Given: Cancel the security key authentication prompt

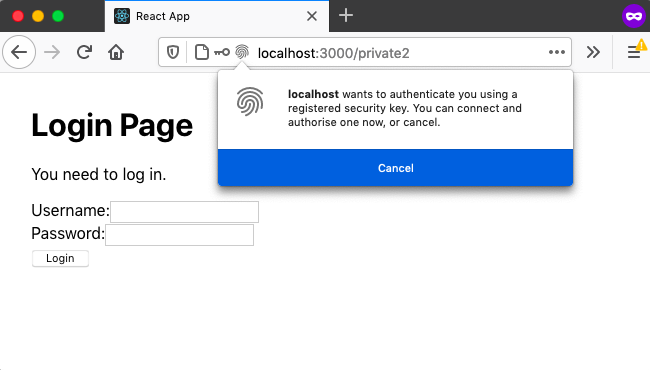Looking at the screenshot, I should [x=395, y=168].
